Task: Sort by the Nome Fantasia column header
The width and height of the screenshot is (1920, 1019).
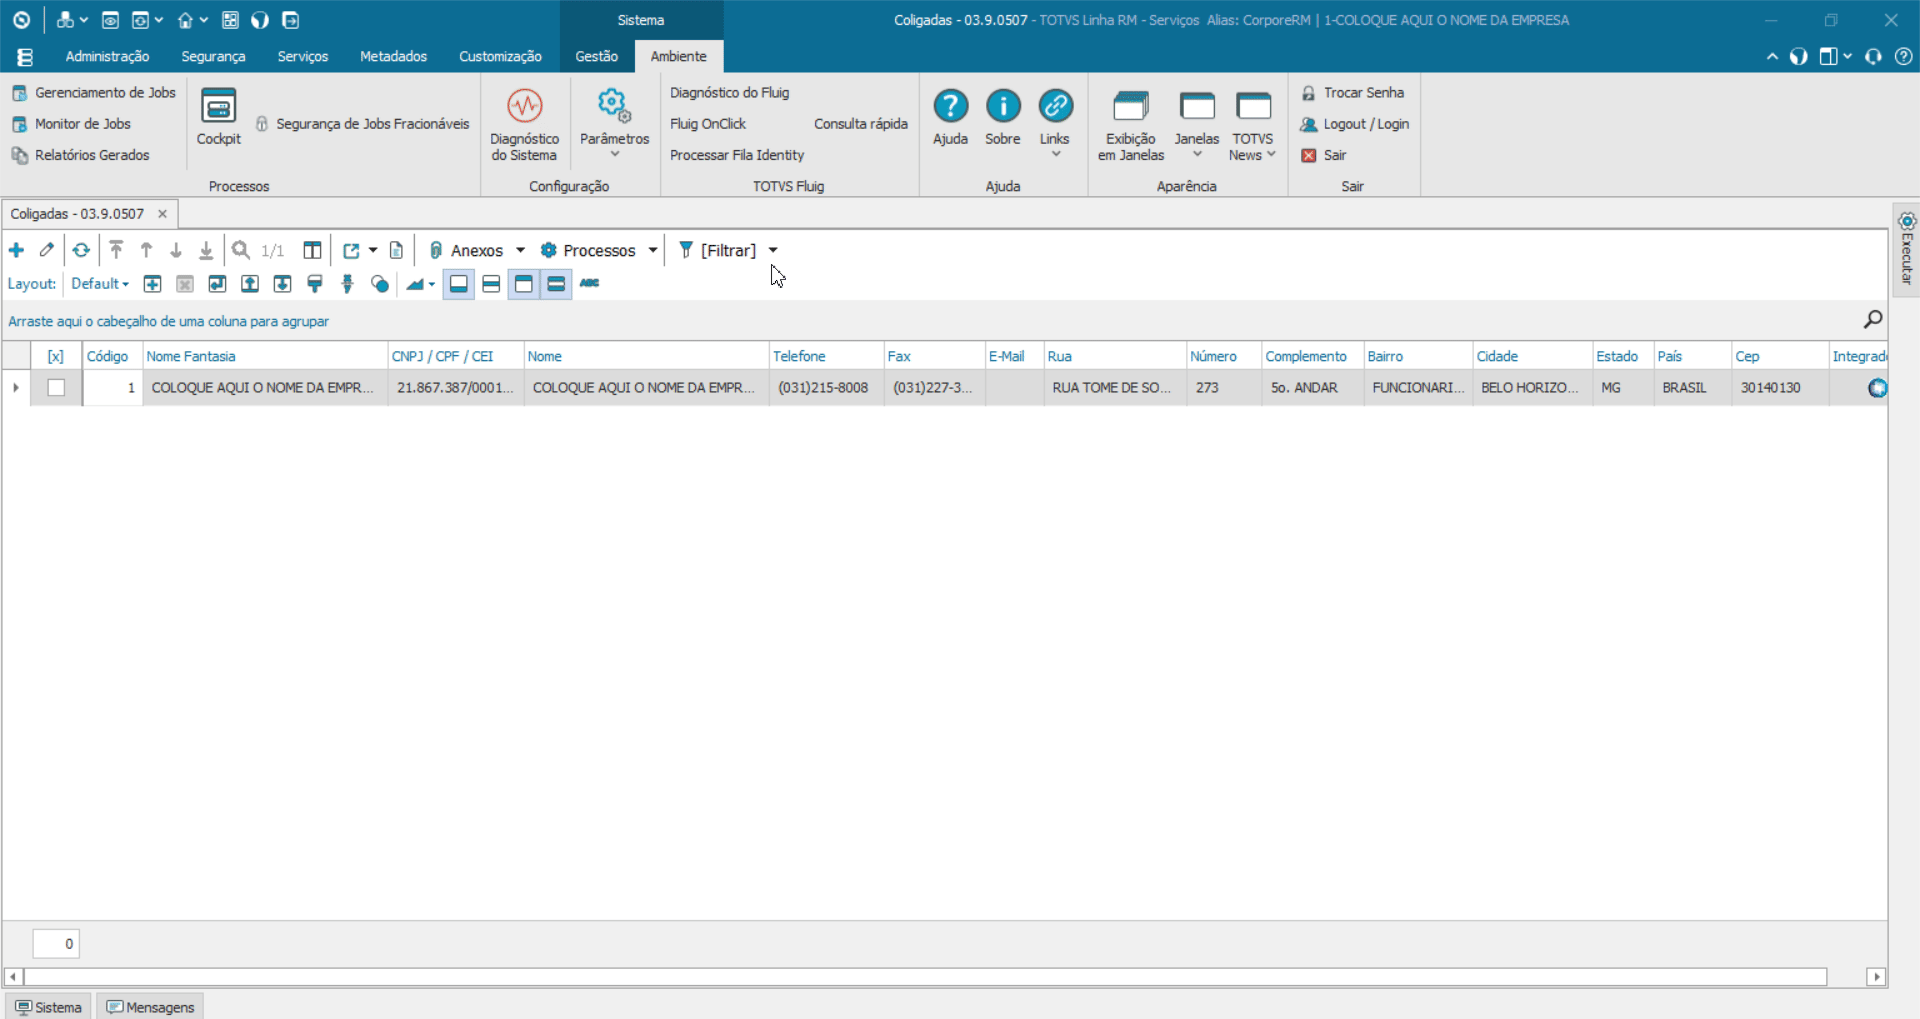Action: coord(264,356)
